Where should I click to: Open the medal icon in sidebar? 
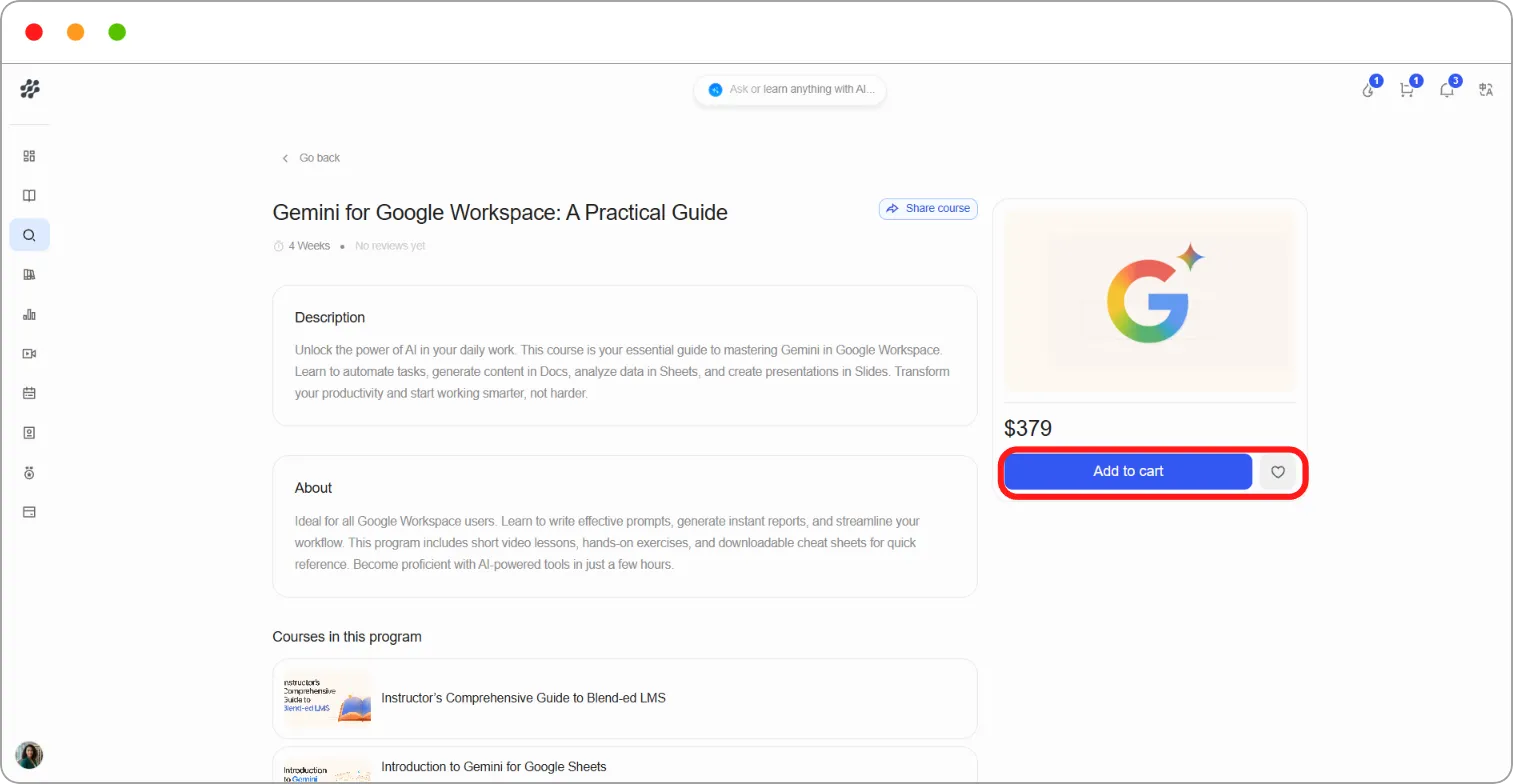(x=29, y=472)
